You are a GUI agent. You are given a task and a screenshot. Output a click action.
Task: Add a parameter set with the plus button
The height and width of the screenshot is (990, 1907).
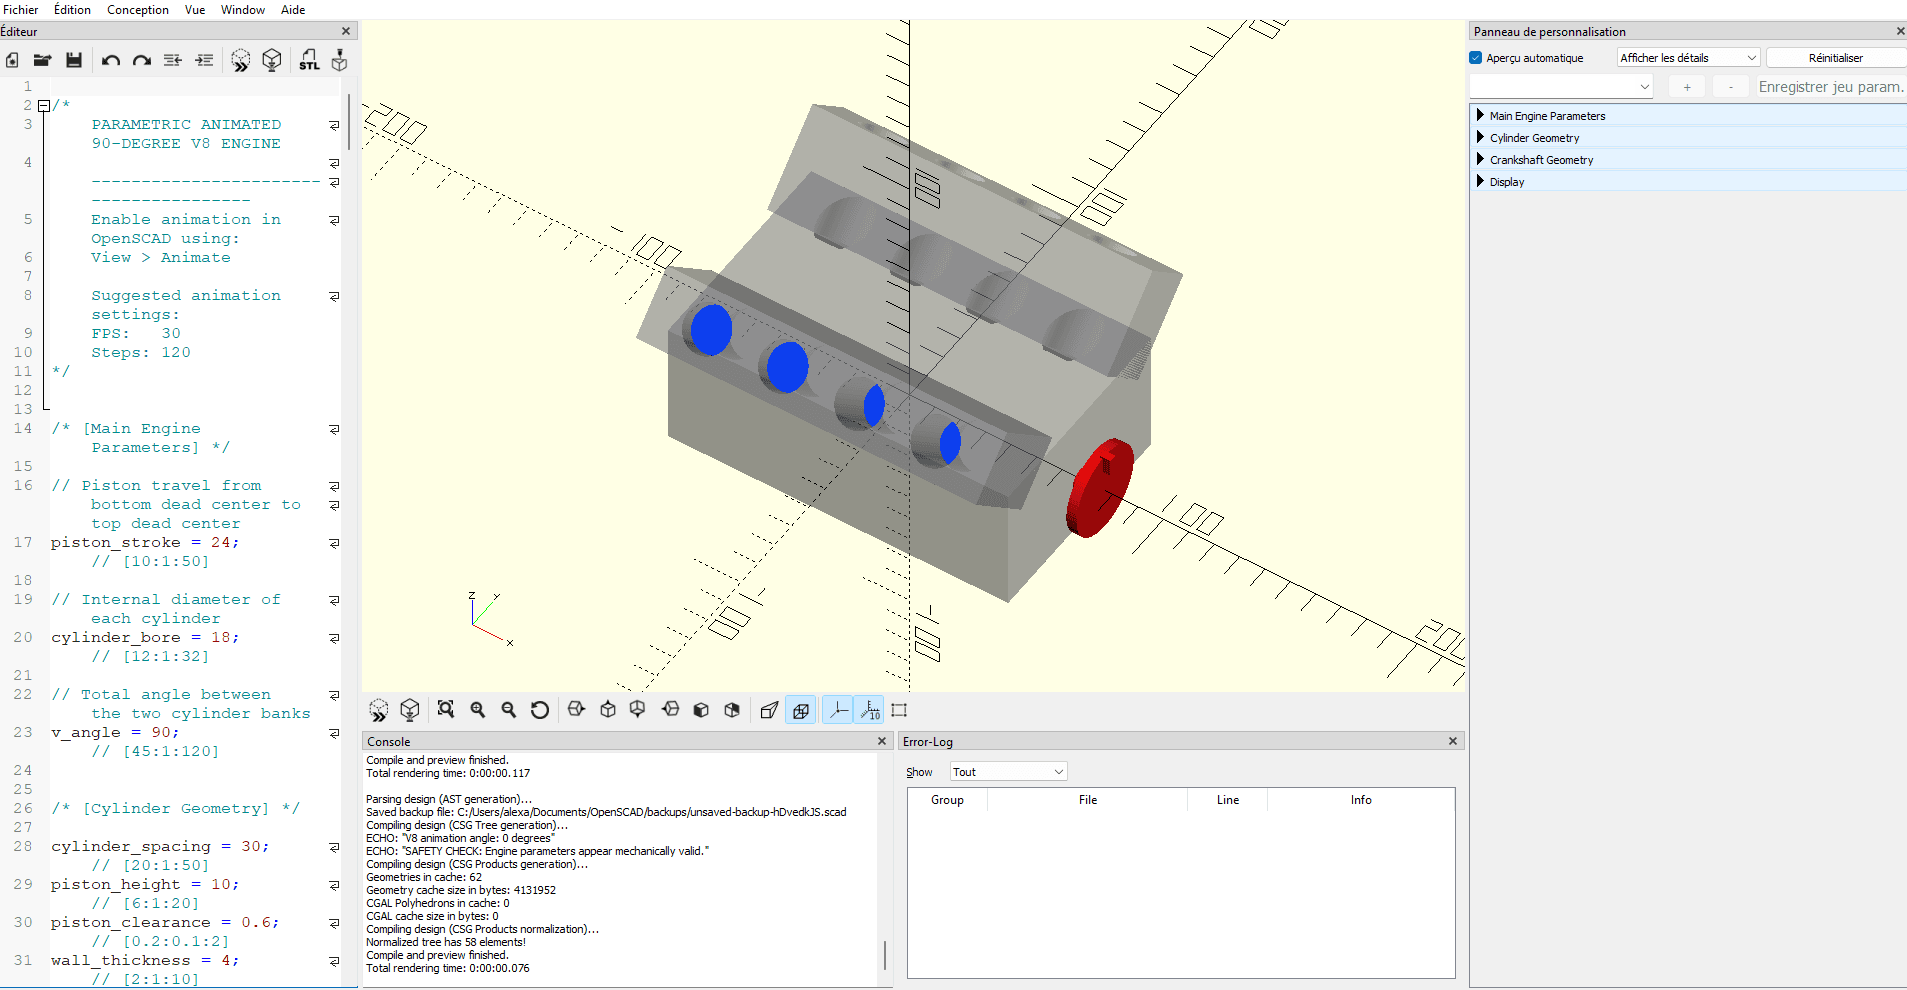click(x=1687, y=87)
